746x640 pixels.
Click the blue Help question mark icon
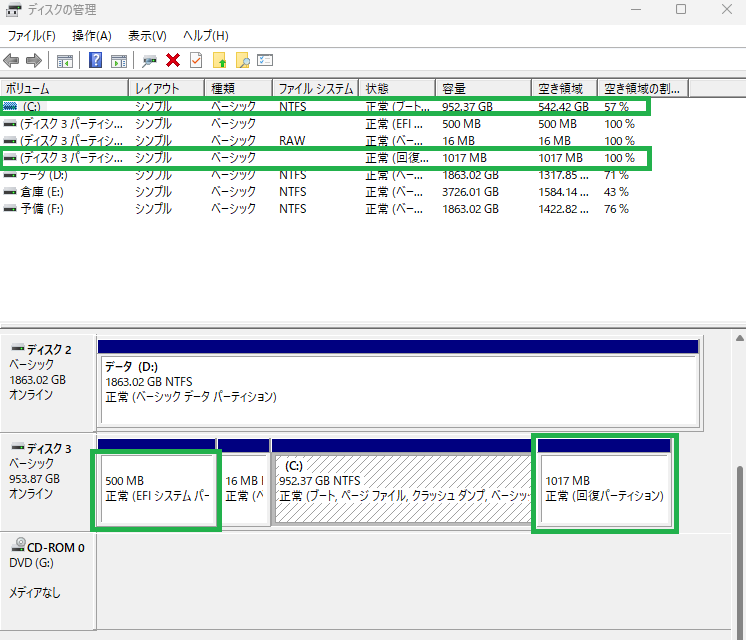click(96, 61)
